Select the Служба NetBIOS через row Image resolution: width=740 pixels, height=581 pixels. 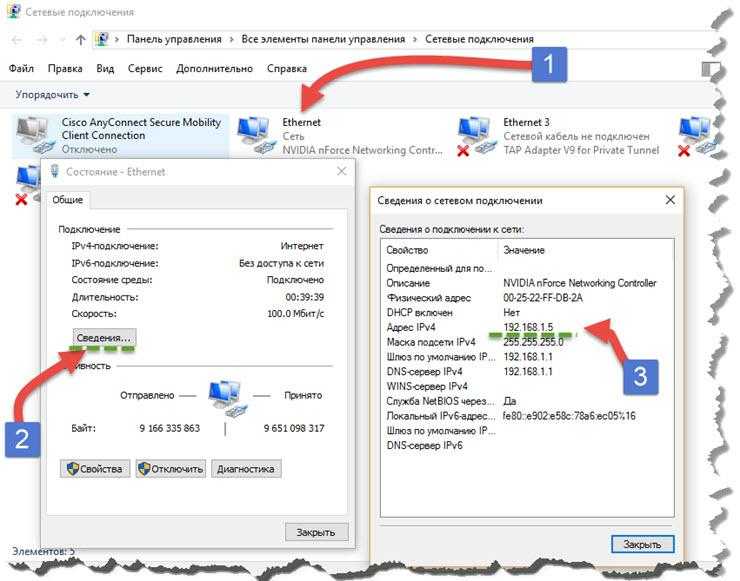click(527, 401)
